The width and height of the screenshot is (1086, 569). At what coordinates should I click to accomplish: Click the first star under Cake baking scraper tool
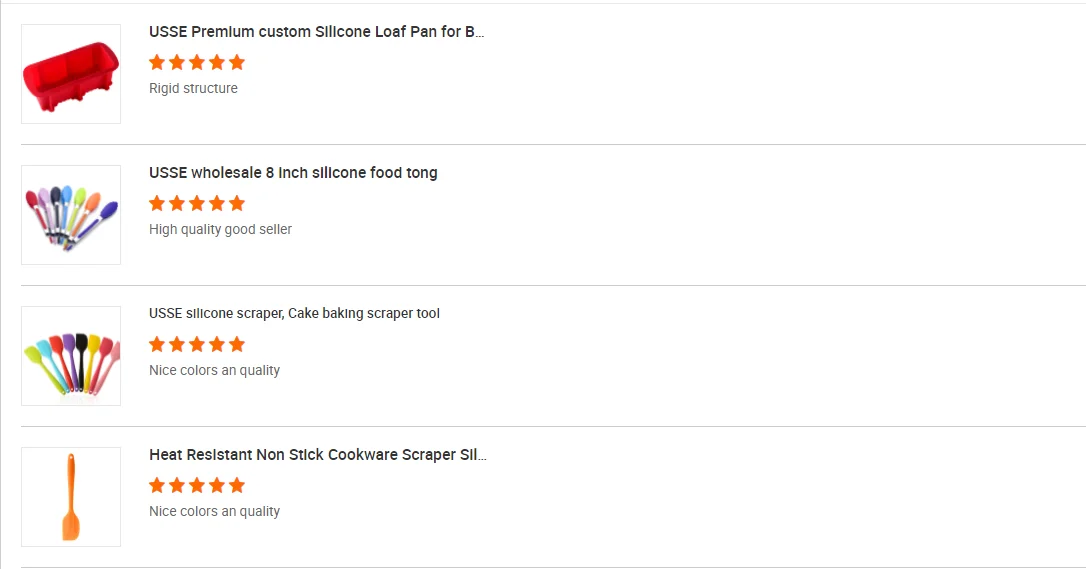157,344
